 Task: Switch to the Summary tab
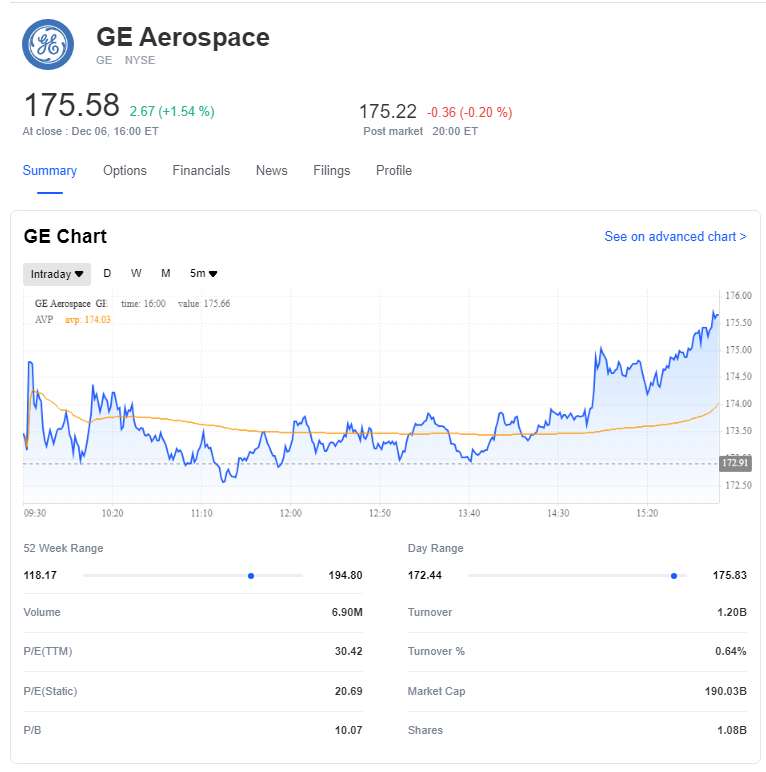coord(50,171)
